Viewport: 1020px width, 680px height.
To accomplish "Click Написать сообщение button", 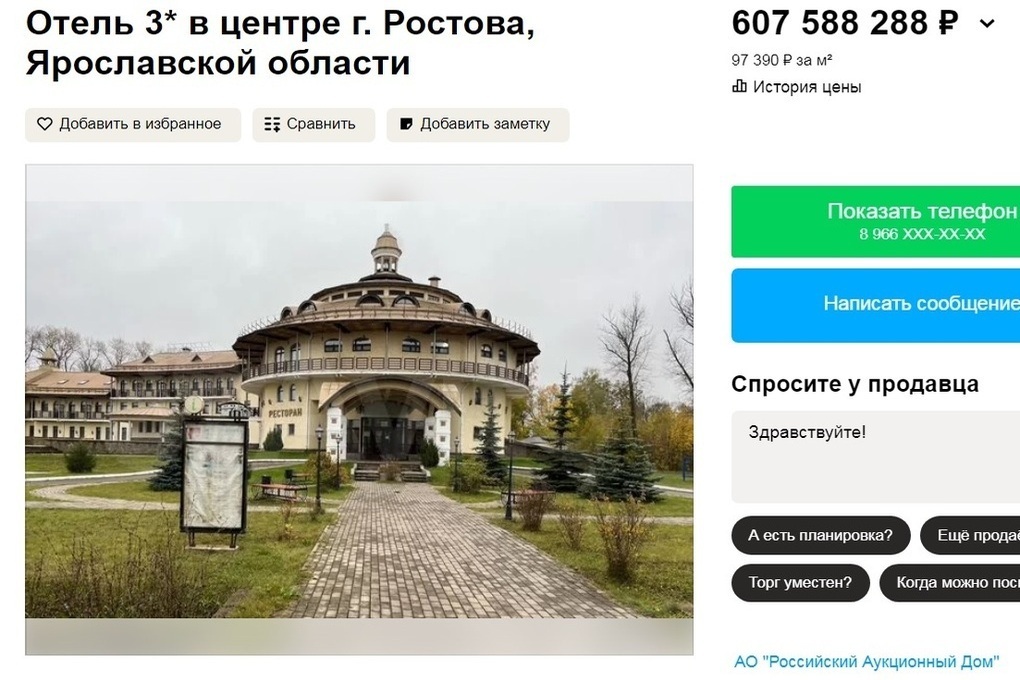I will tap(876, 305).
